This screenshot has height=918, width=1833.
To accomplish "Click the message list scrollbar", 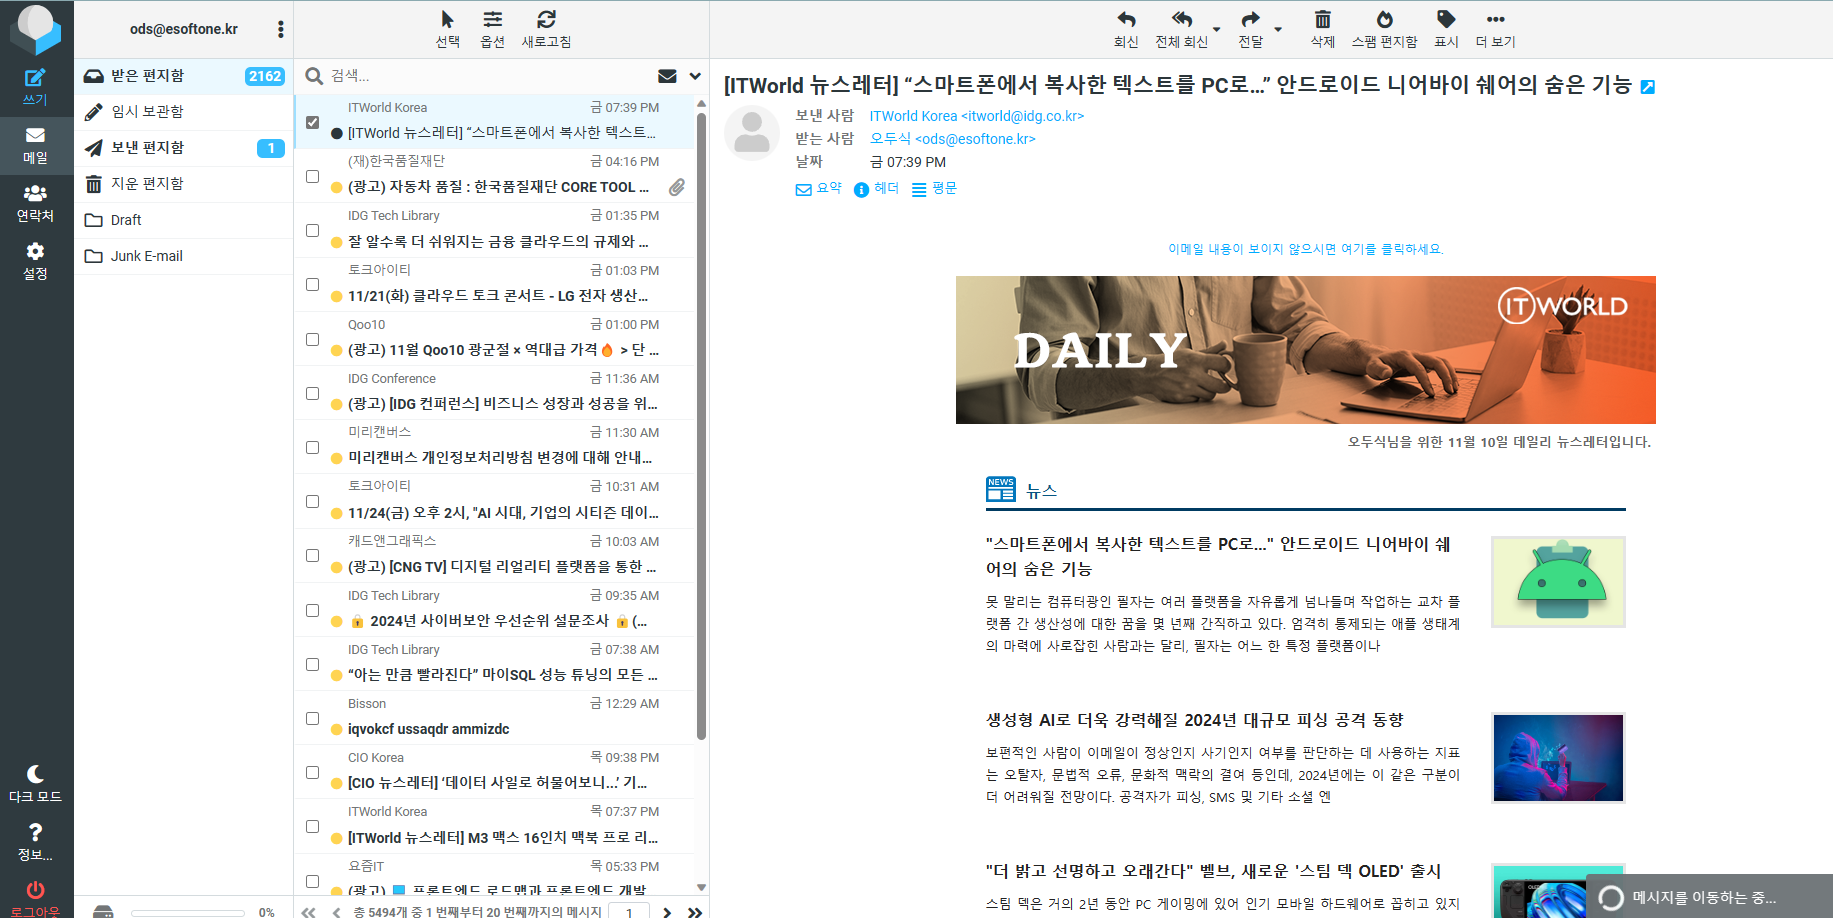I will 701,425.
